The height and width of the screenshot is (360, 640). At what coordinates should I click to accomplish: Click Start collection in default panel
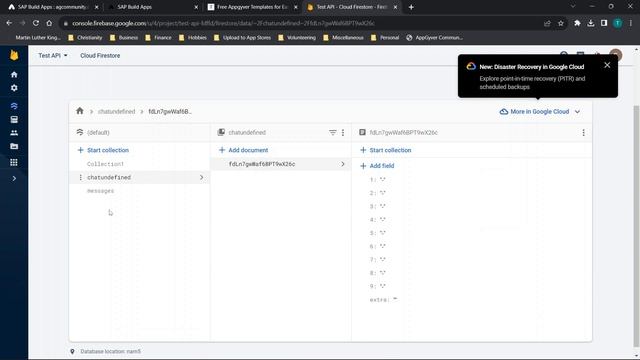pos(103,150)
